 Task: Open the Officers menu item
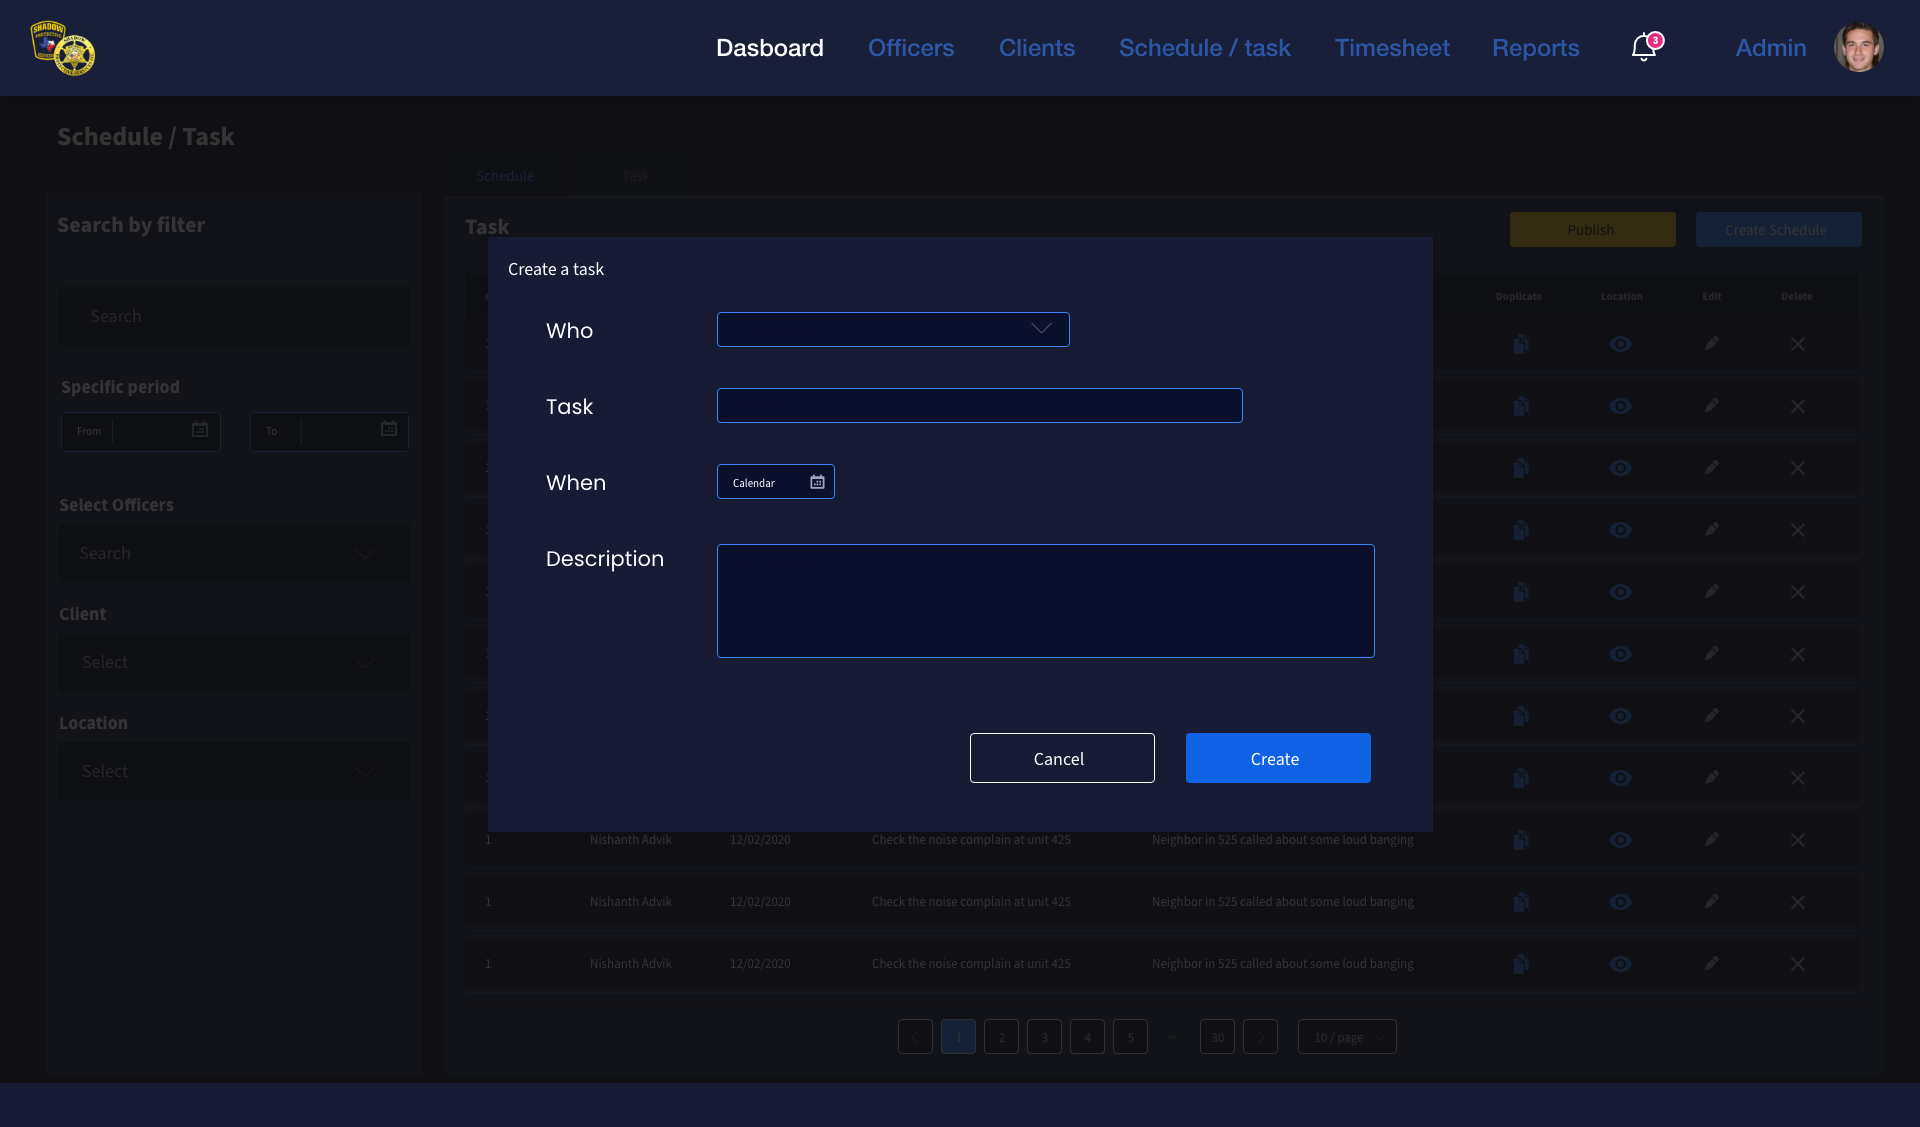coord(910,48)
